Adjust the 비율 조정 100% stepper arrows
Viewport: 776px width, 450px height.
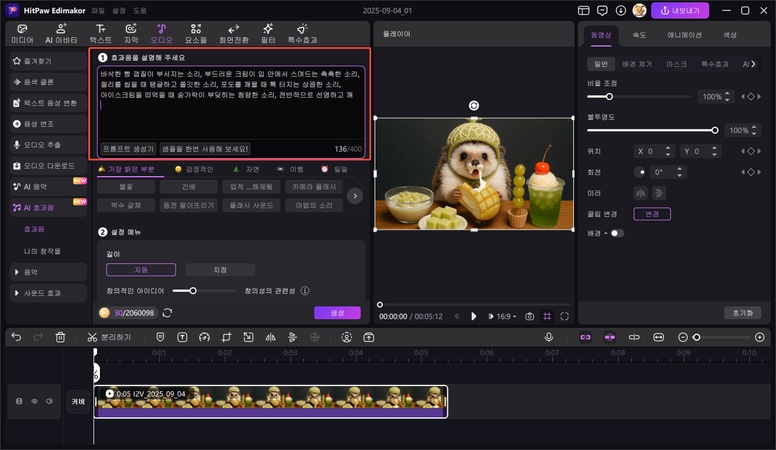(x=727, y=97)
